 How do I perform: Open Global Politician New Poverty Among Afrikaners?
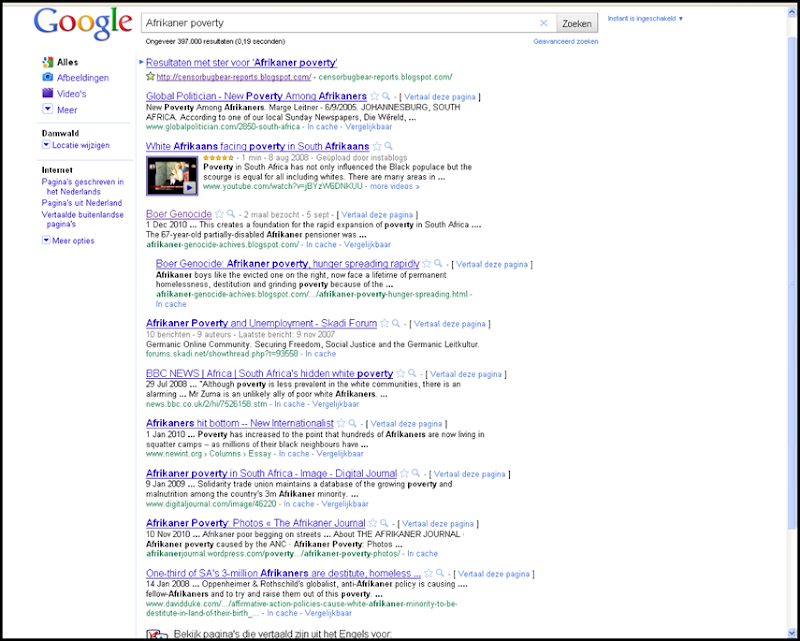pyautogui.click(x=256, y=96)
